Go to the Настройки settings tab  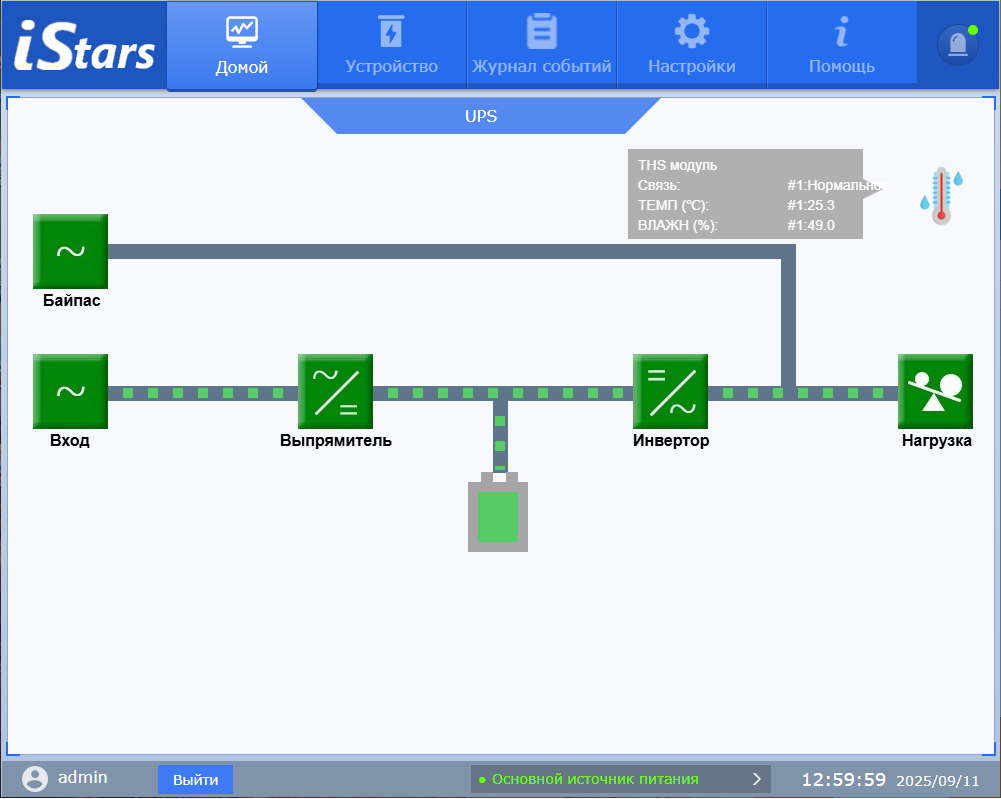coord(692,46)
